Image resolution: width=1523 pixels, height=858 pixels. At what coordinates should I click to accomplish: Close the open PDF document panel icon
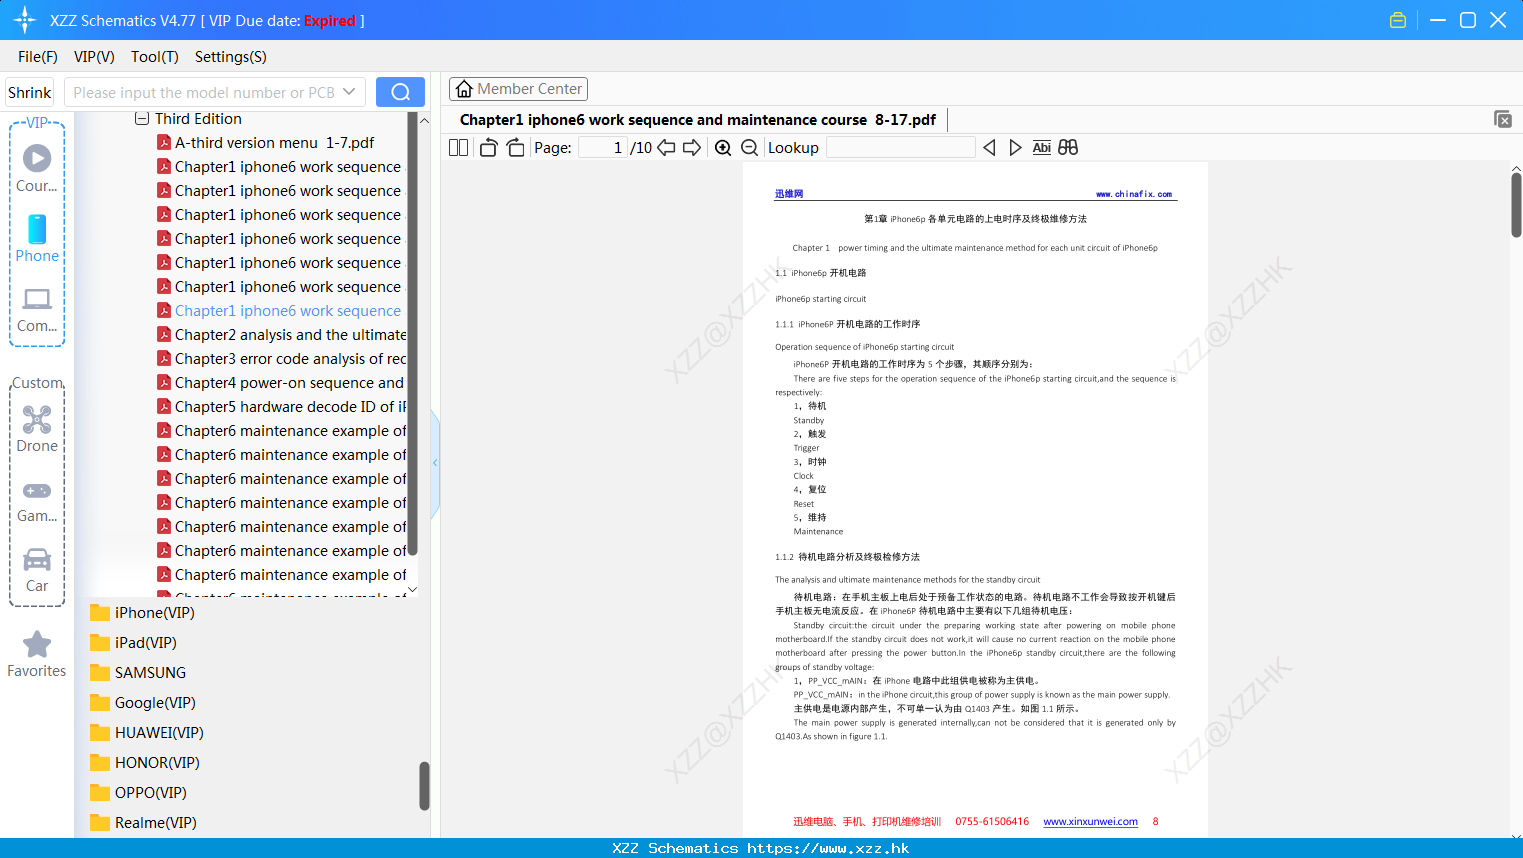tap(1503, 119)
